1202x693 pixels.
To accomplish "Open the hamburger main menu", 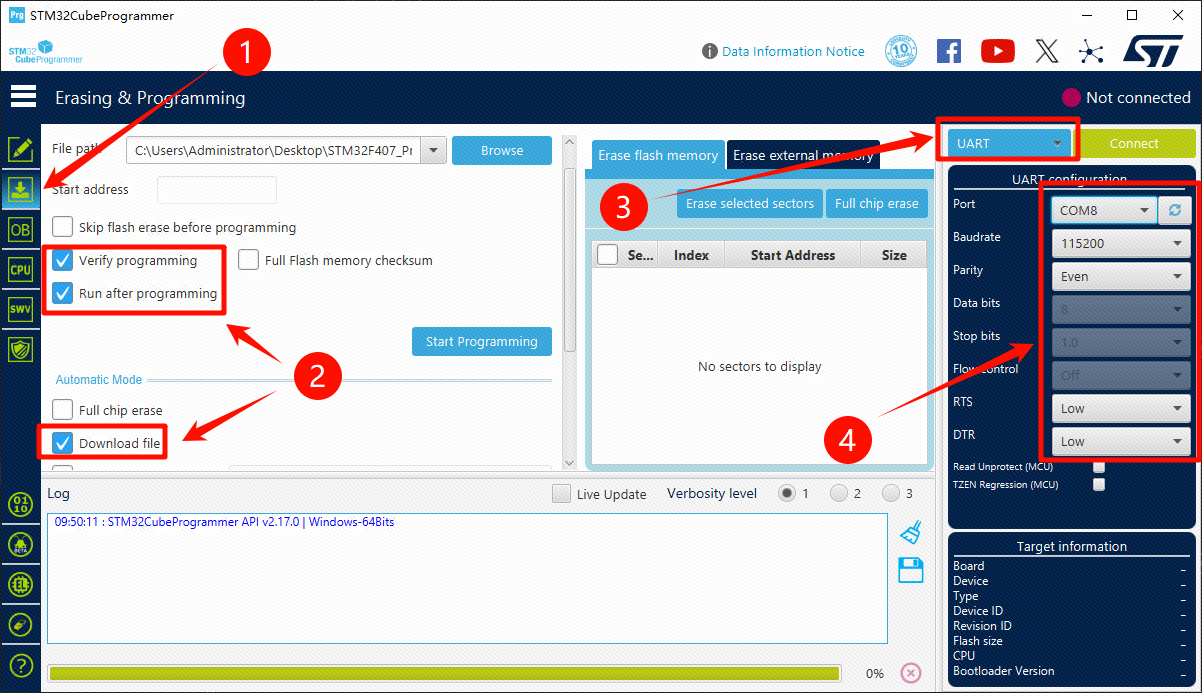I will (x=23, y=97).
